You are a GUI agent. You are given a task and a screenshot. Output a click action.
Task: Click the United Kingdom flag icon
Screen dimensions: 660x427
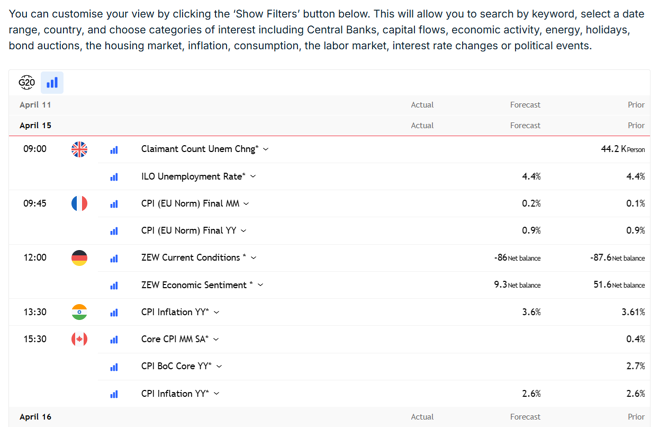(x=79, y=149)
